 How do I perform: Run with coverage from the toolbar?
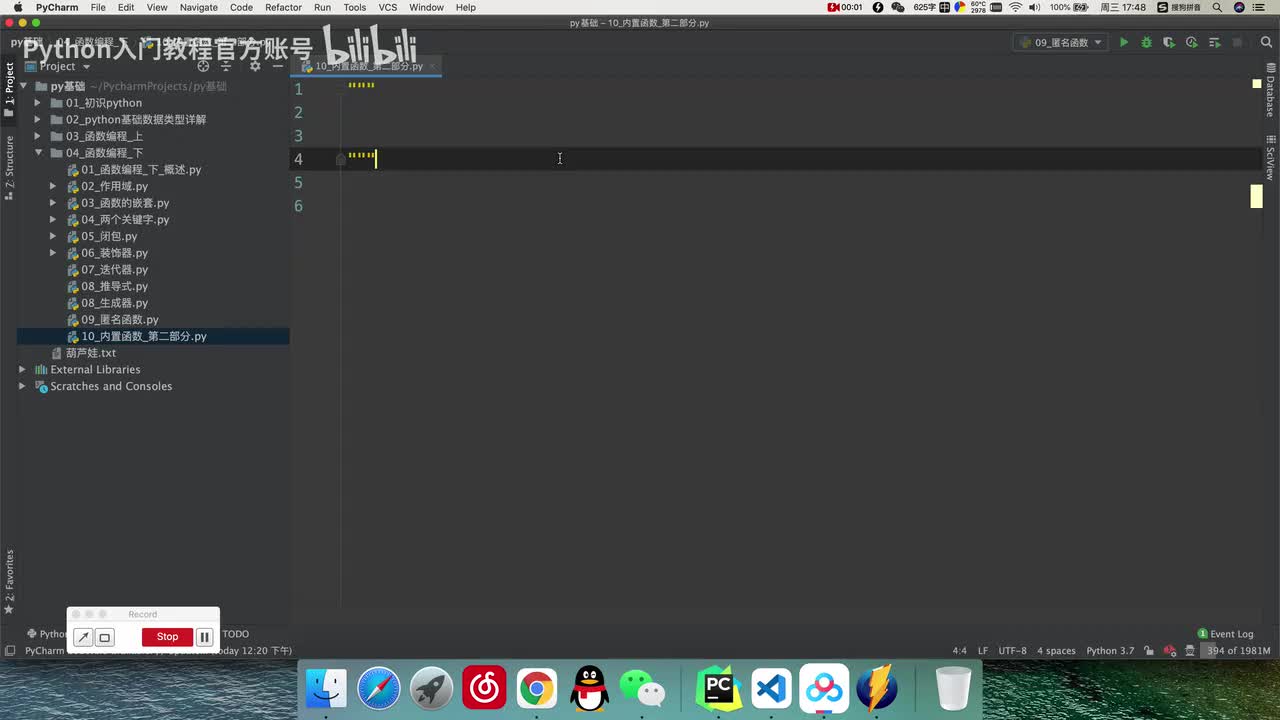coord(1169,43)
